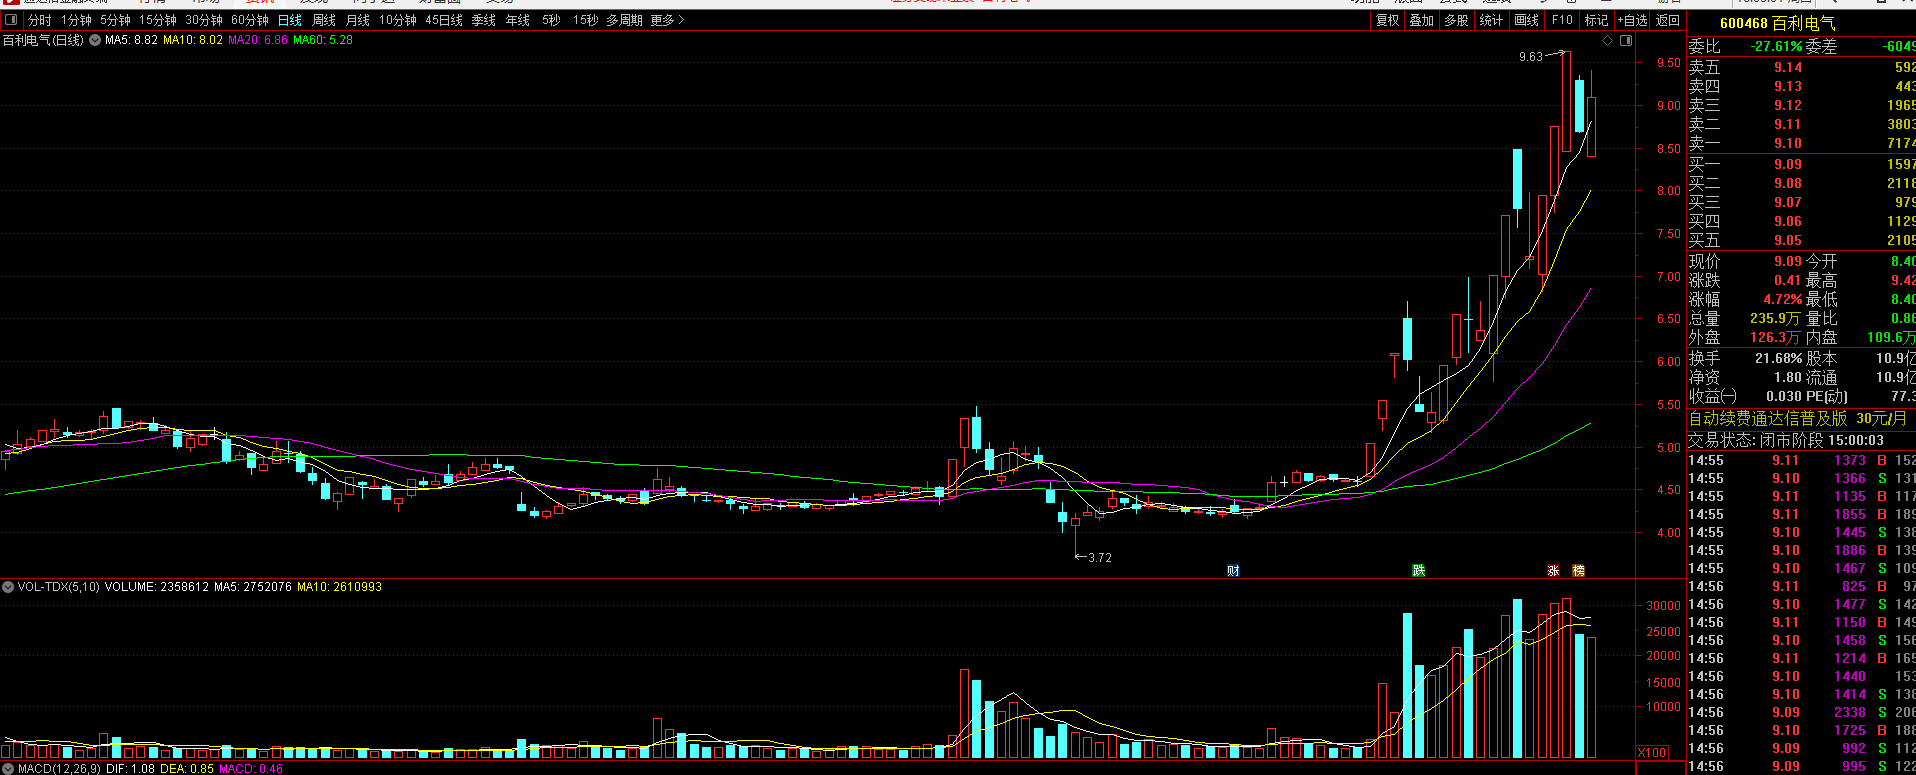1916x775 pixels.
Task: Select the 15分钟 period tab
Action: [x=158, y=20]
